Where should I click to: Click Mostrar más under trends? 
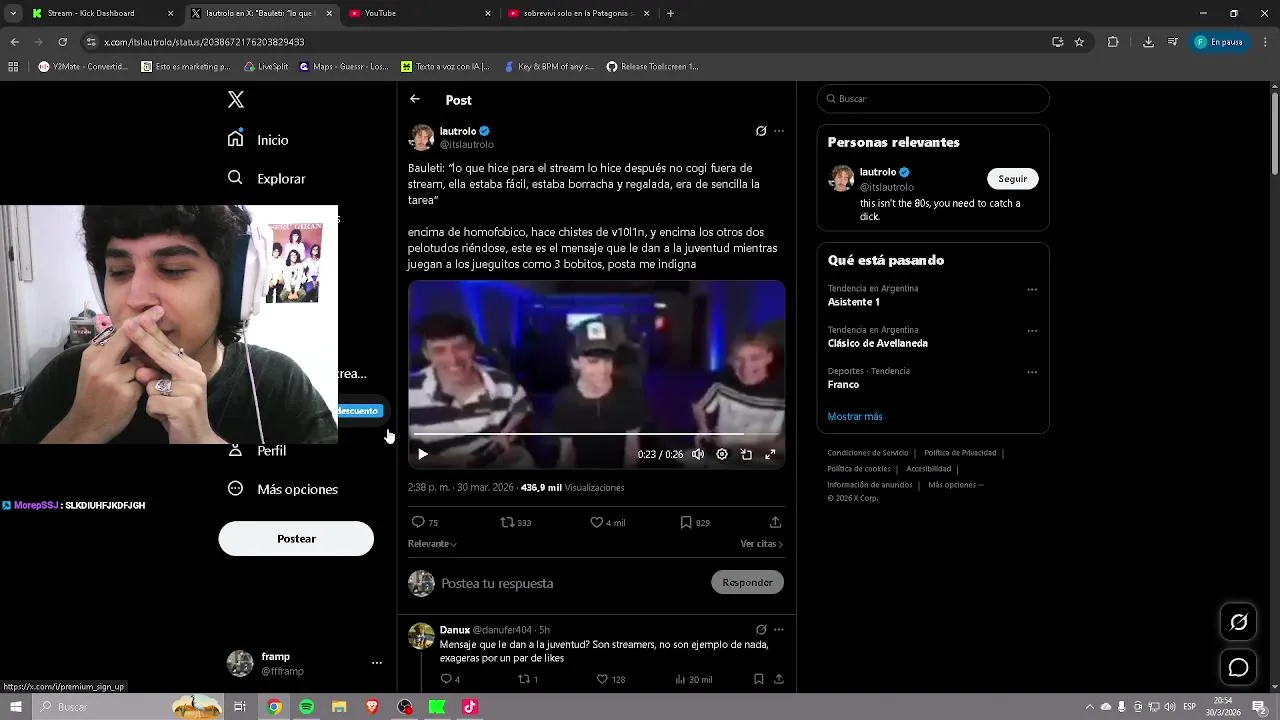pos(855,417)
